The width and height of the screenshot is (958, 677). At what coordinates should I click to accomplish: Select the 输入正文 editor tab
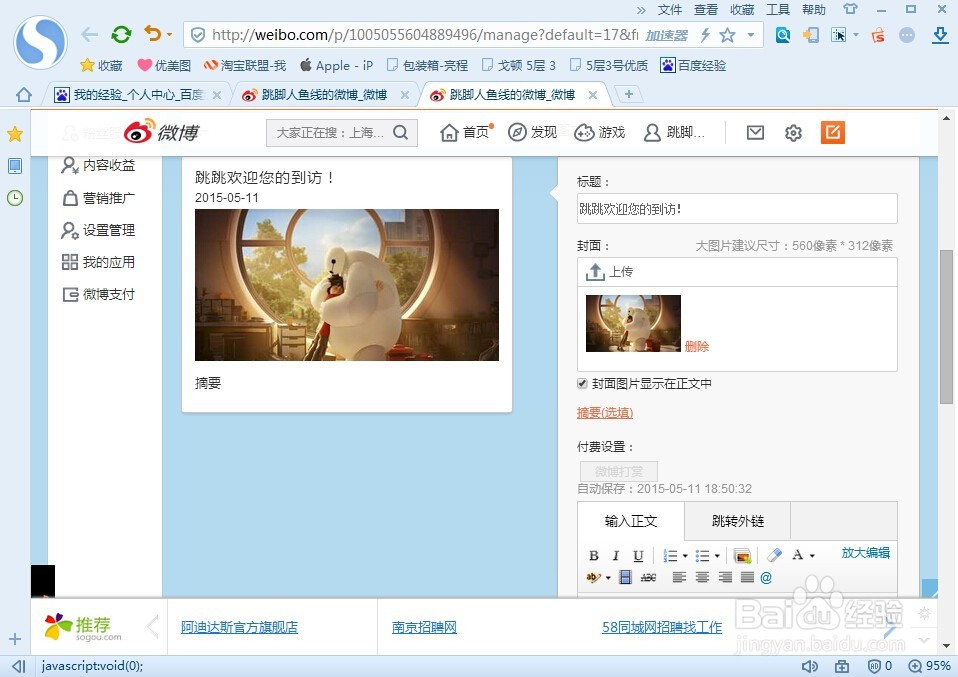point(631,521)
